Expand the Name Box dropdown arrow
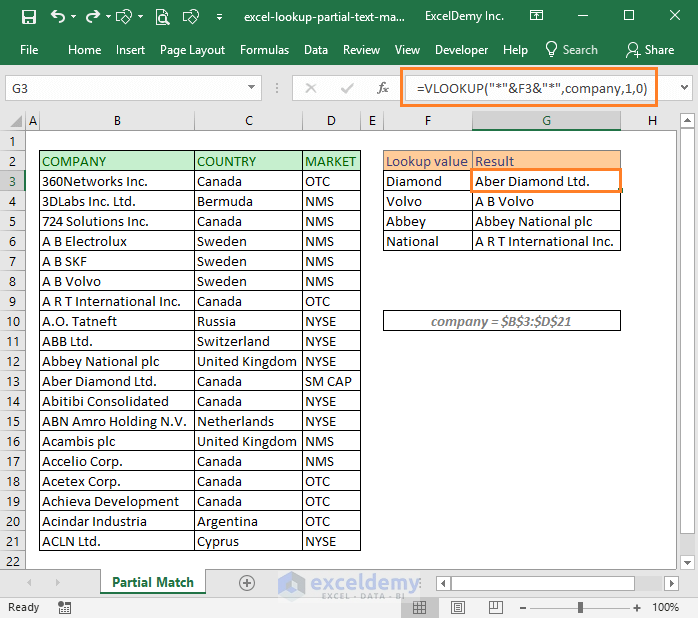This screenshot has height=618, width=698. pos(251,87)
